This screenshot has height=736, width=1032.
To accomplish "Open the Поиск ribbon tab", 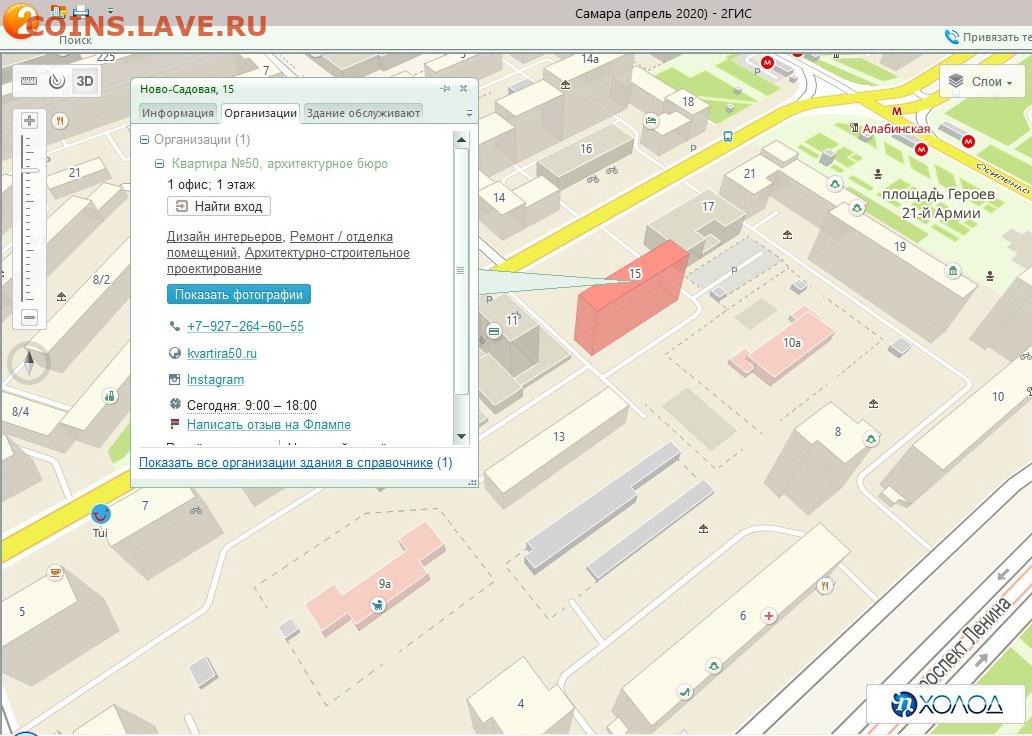I will [x=76, y=40].
